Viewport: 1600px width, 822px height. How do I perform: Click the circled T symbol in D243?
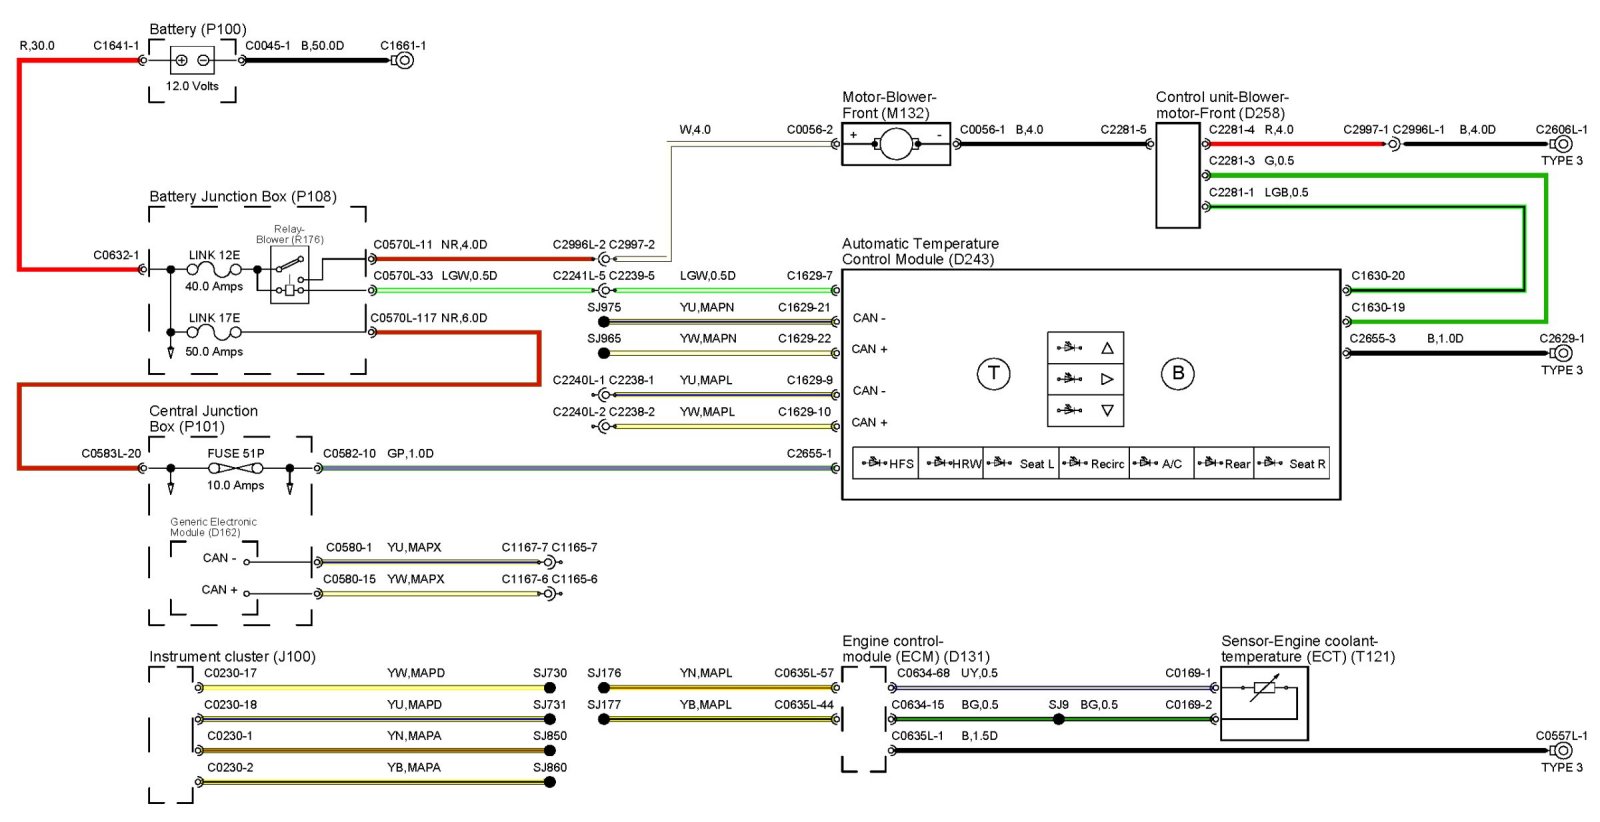click(993, 374)
